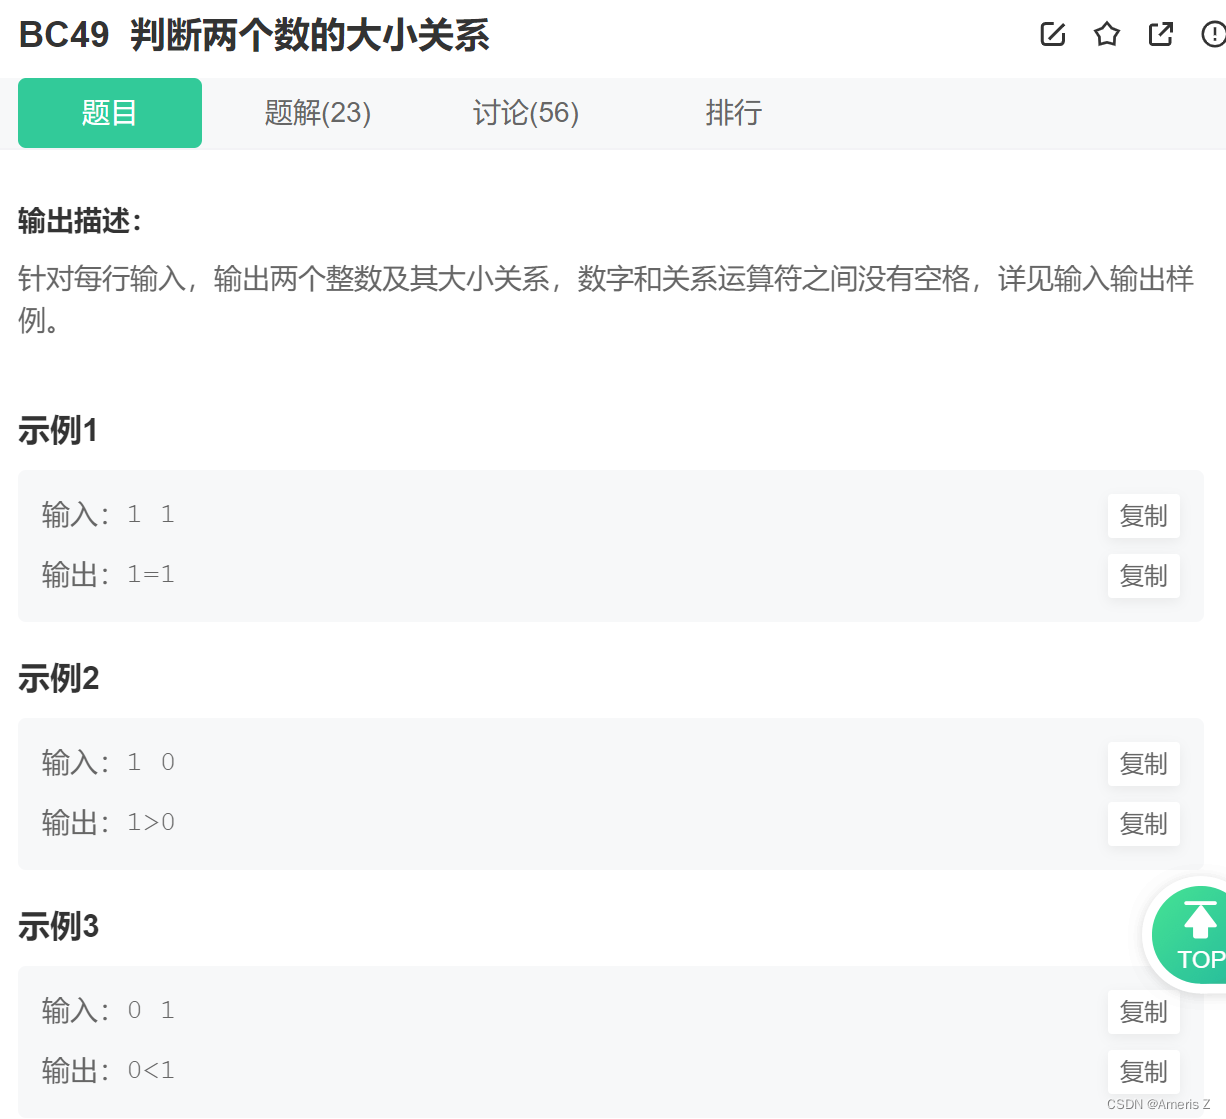The width and height of the screenshot is (1226, 1119).
Task: Click the 示例3 heading
Action: 58,927
